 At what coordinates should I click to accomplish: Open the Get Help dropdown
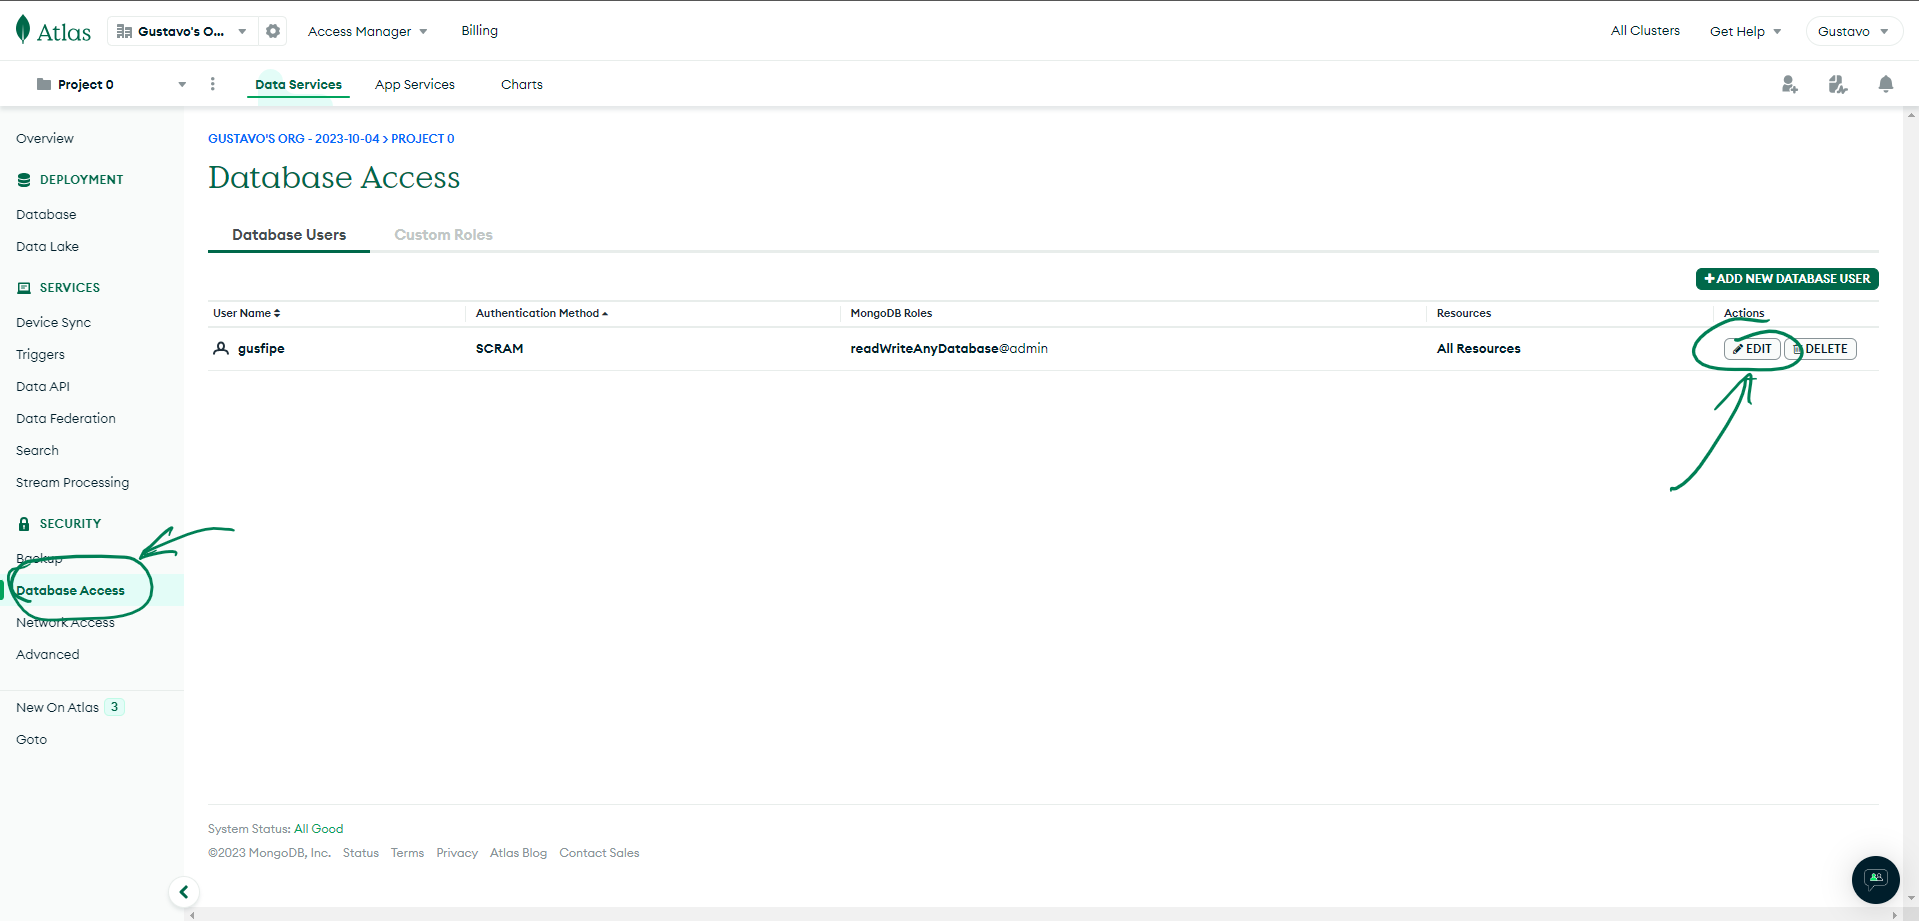1745,31
